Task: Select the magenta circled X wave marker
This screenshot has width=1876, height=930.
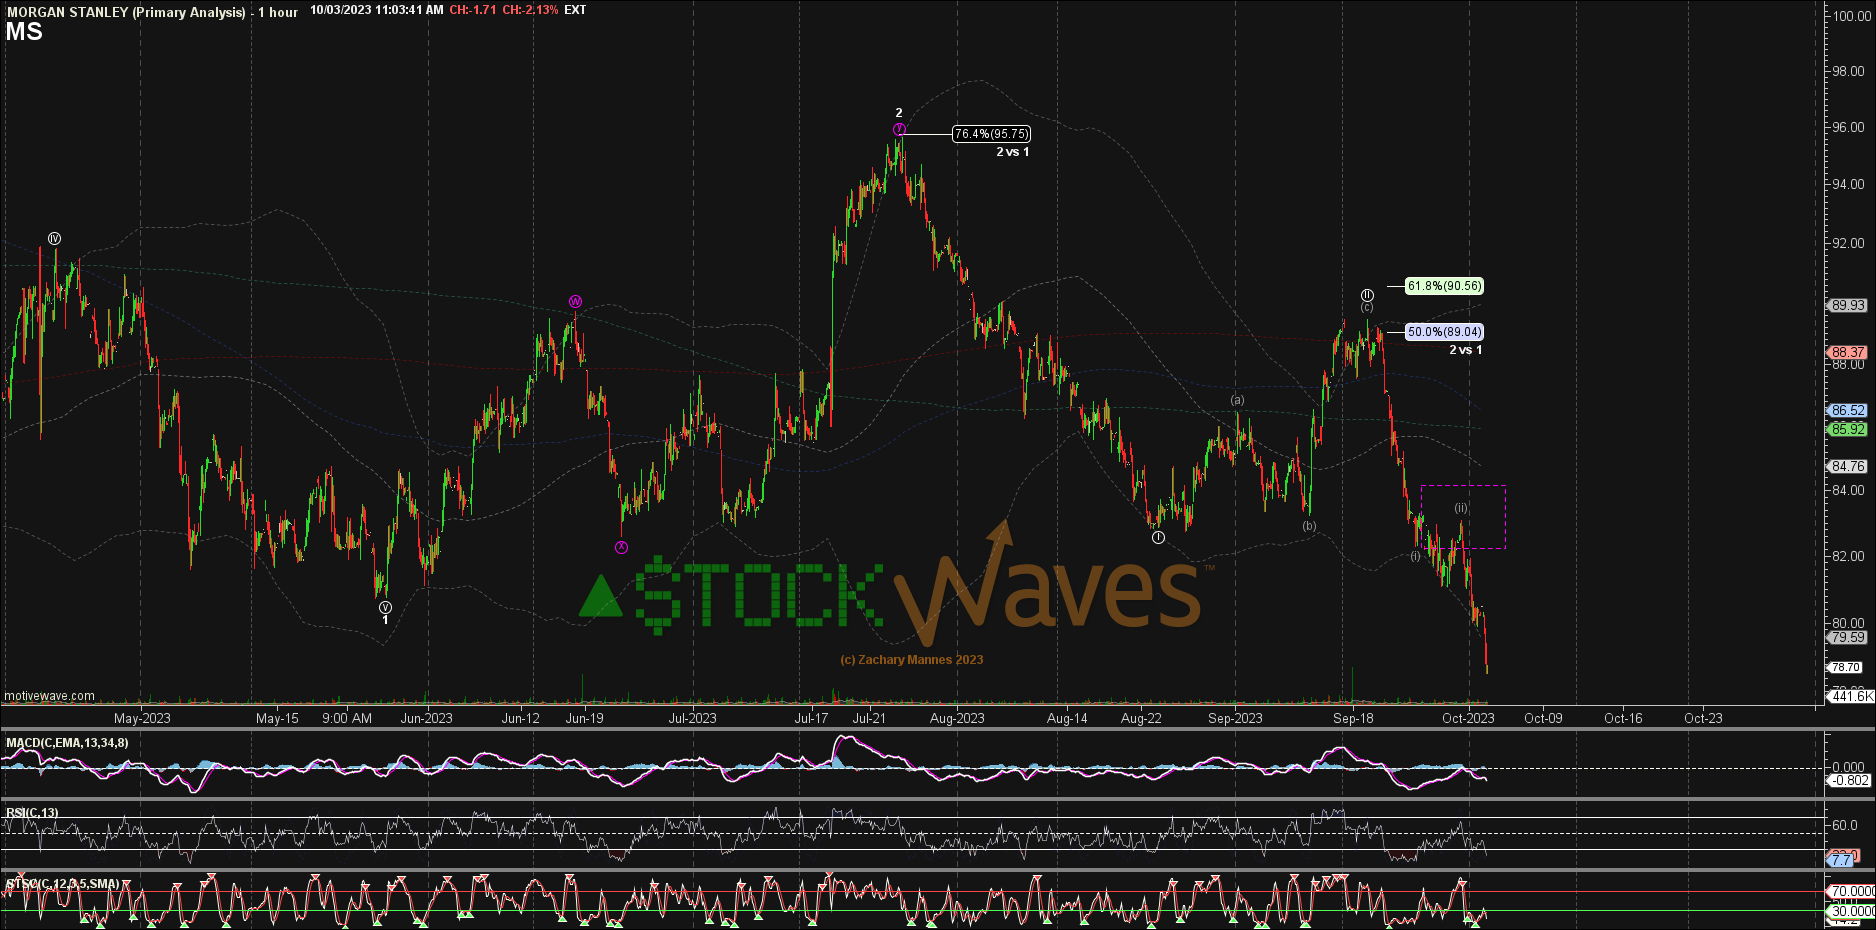Action: [621, 547]
